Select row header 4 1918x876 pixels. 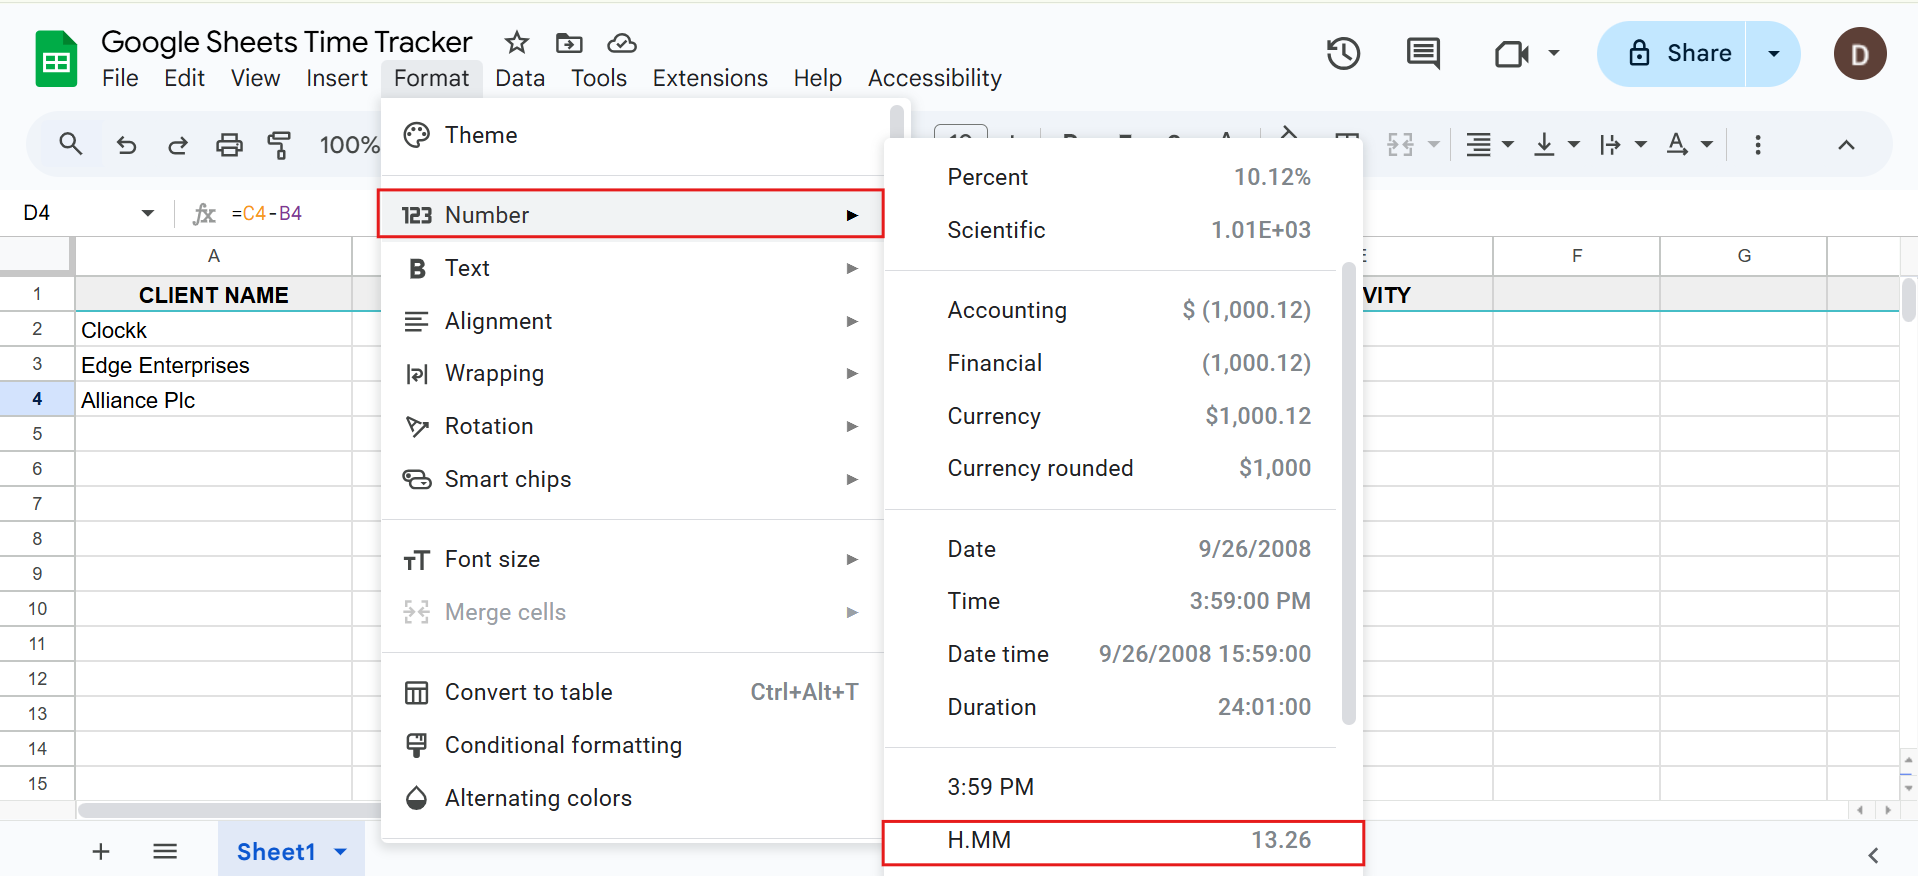[x=37, y=399]
